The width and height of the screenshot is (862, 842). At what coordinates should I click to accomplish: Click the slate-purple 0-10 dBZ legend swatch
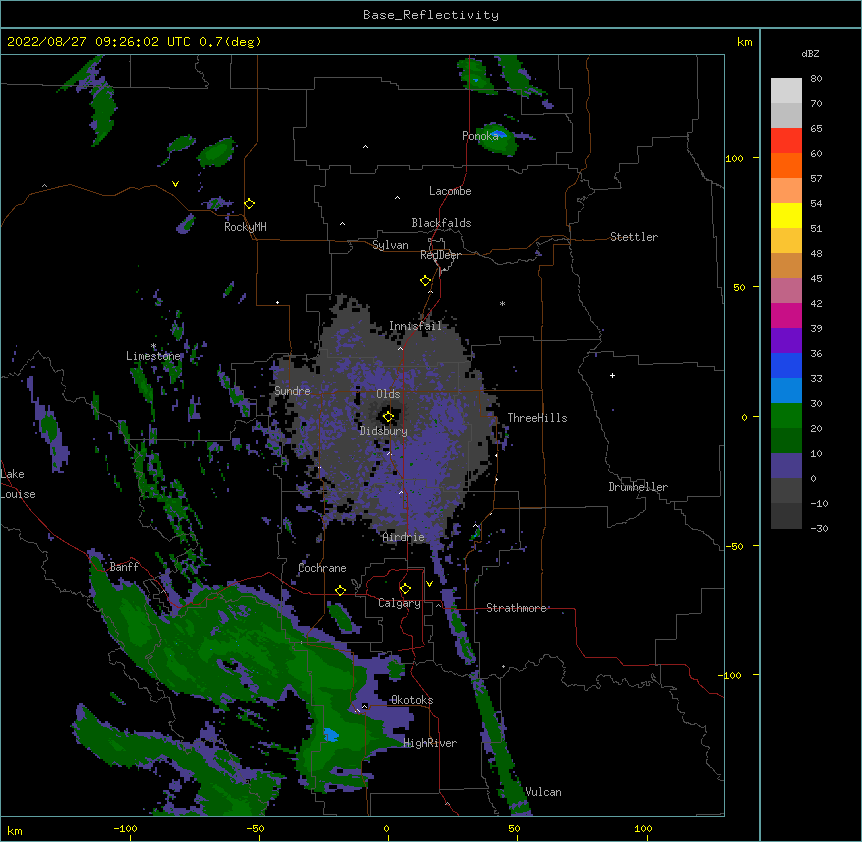[786, 466]
